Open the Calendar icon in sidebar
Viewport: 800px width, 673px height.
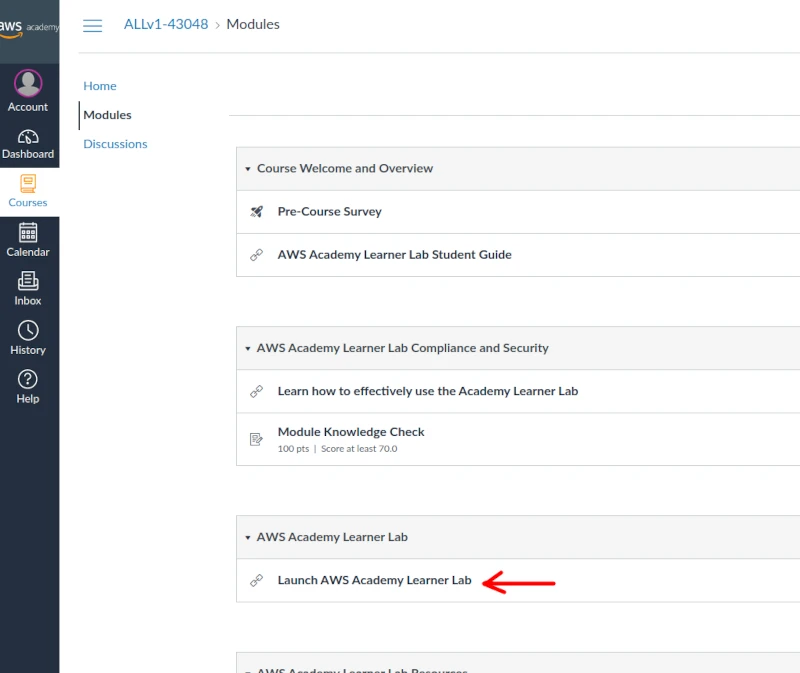click(x=28, y=233)
